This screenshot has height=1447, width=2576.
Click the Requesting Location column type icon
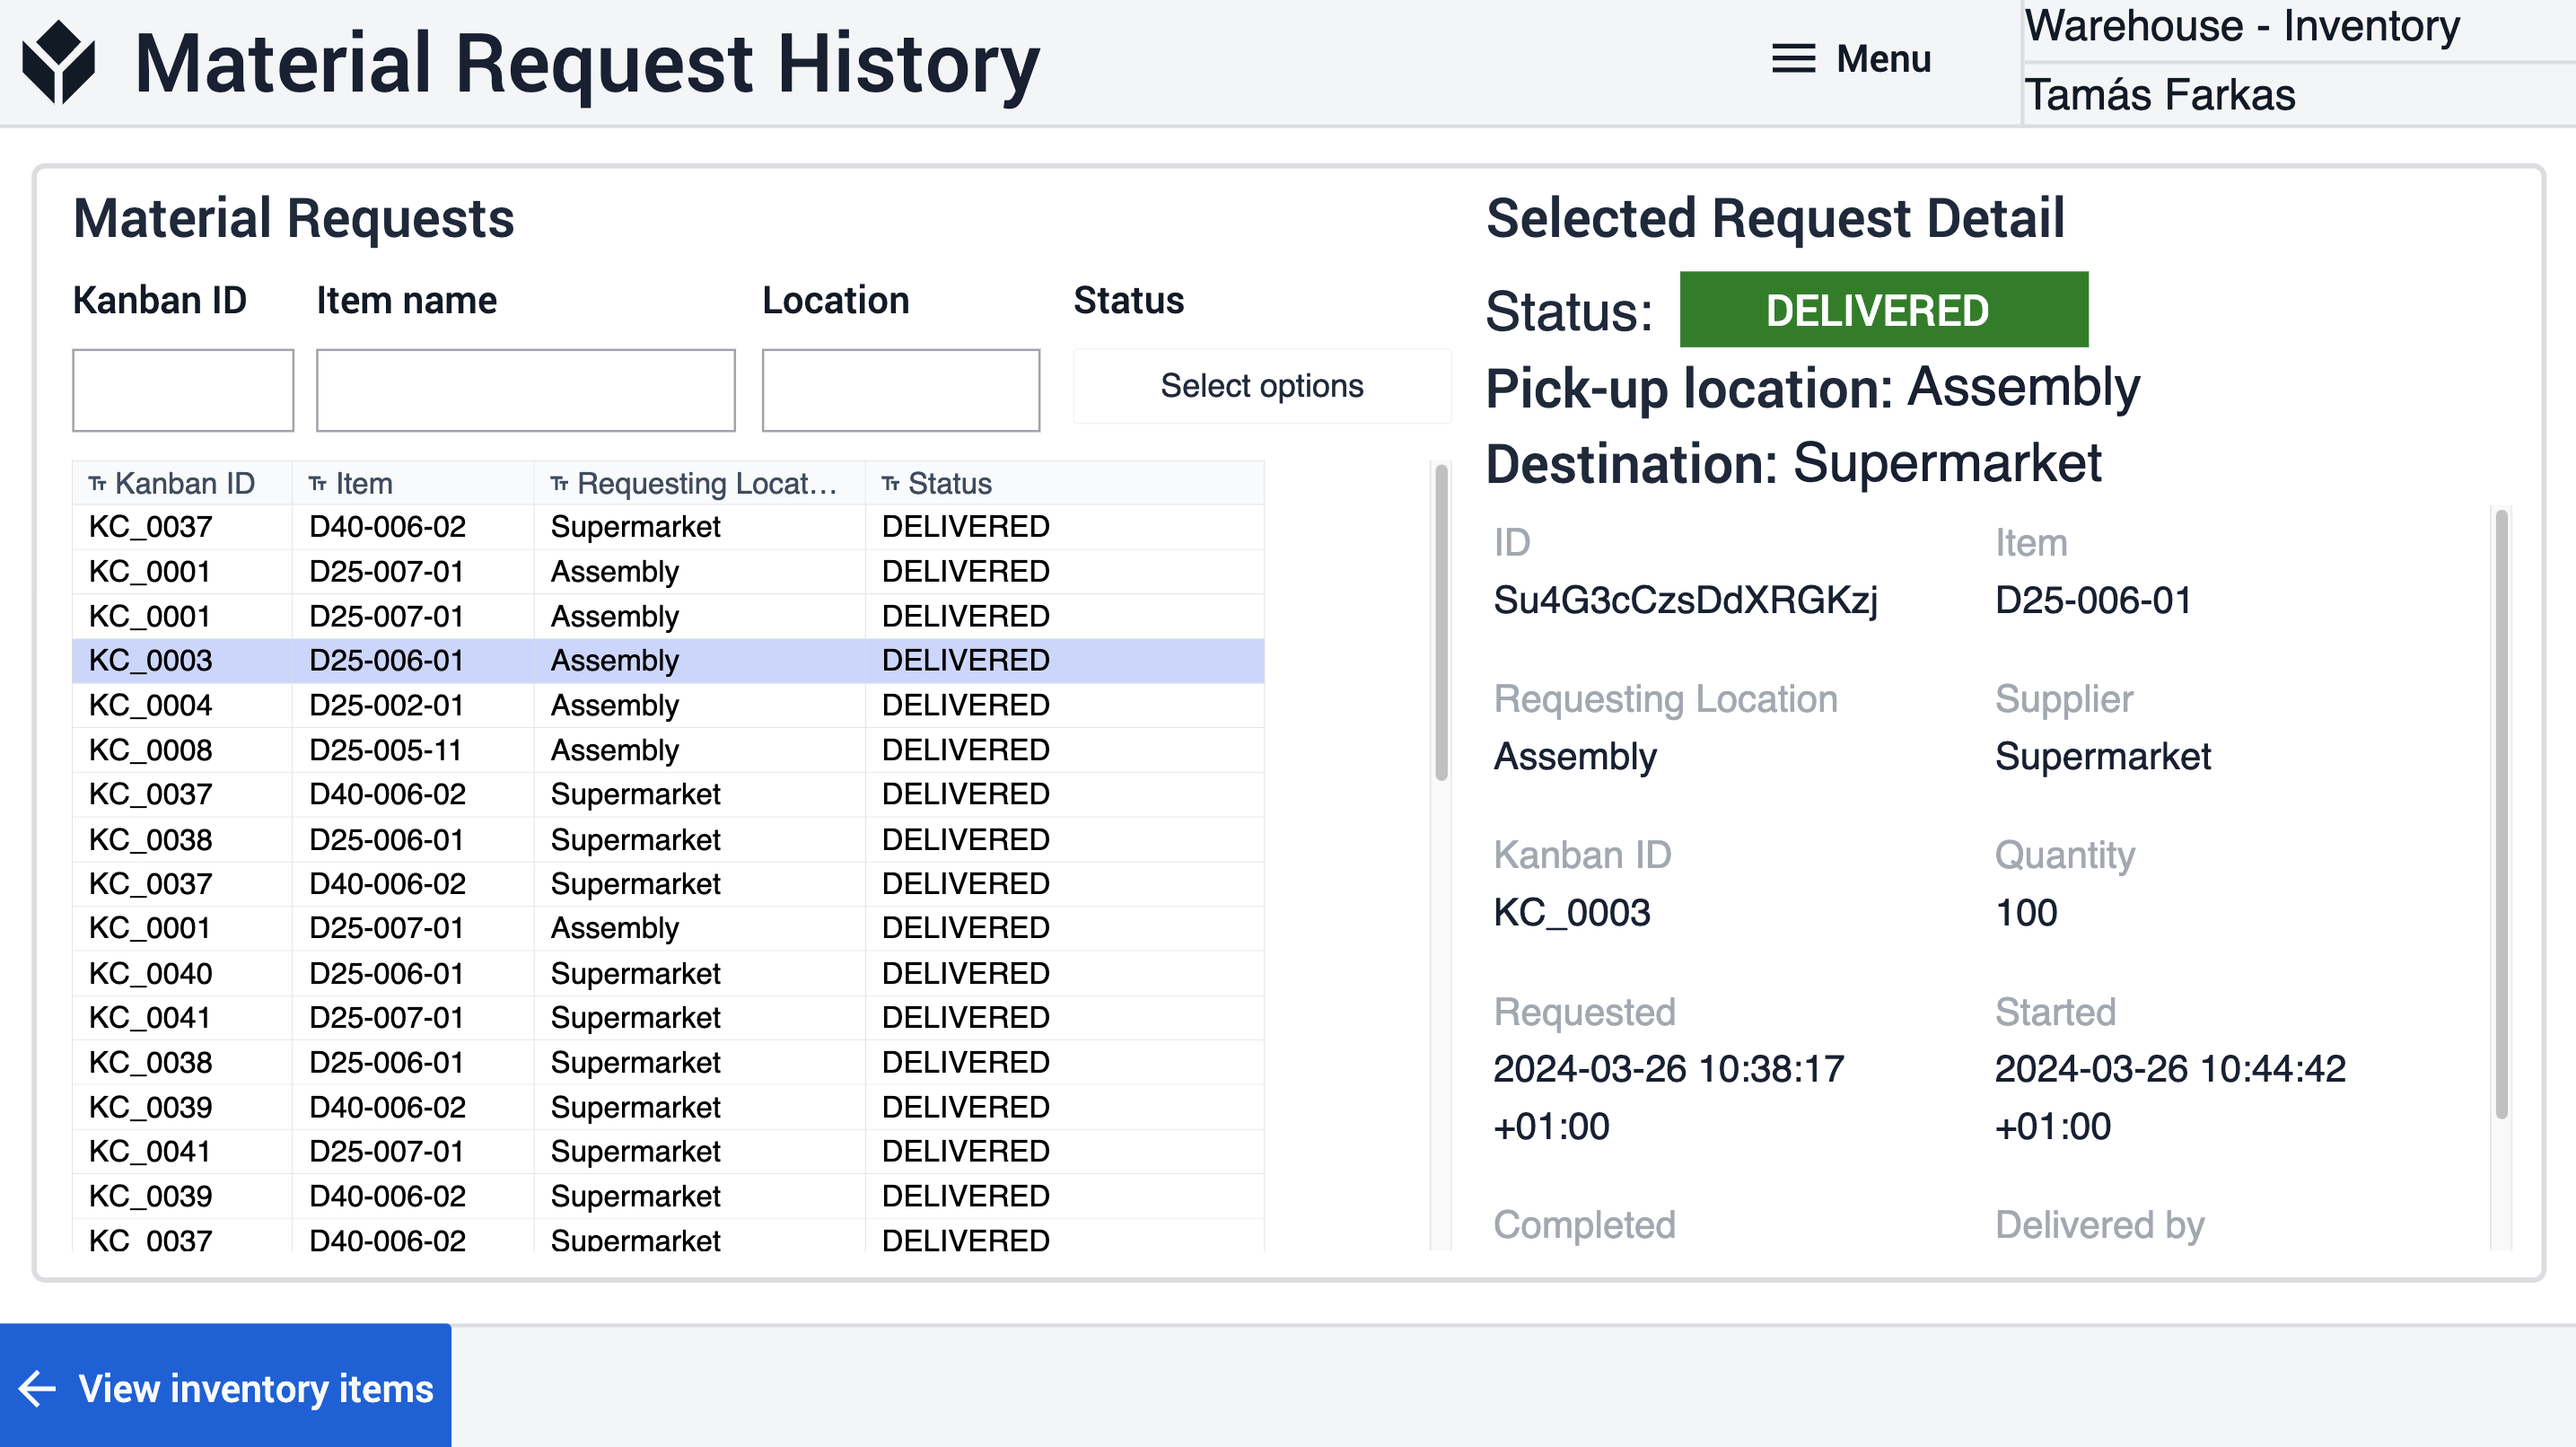(560, 484)
